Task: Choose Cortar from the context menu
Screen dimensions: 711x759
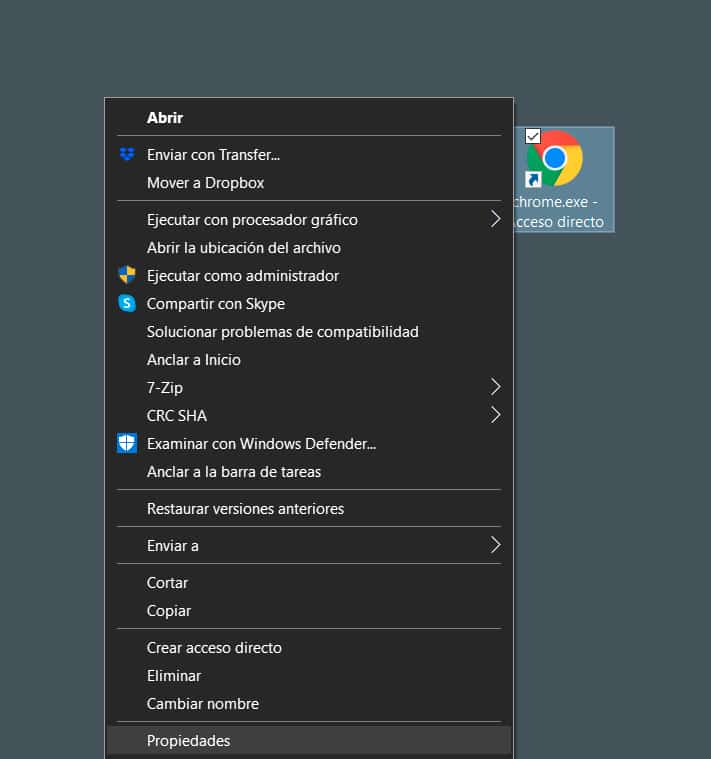Action: 309,583
